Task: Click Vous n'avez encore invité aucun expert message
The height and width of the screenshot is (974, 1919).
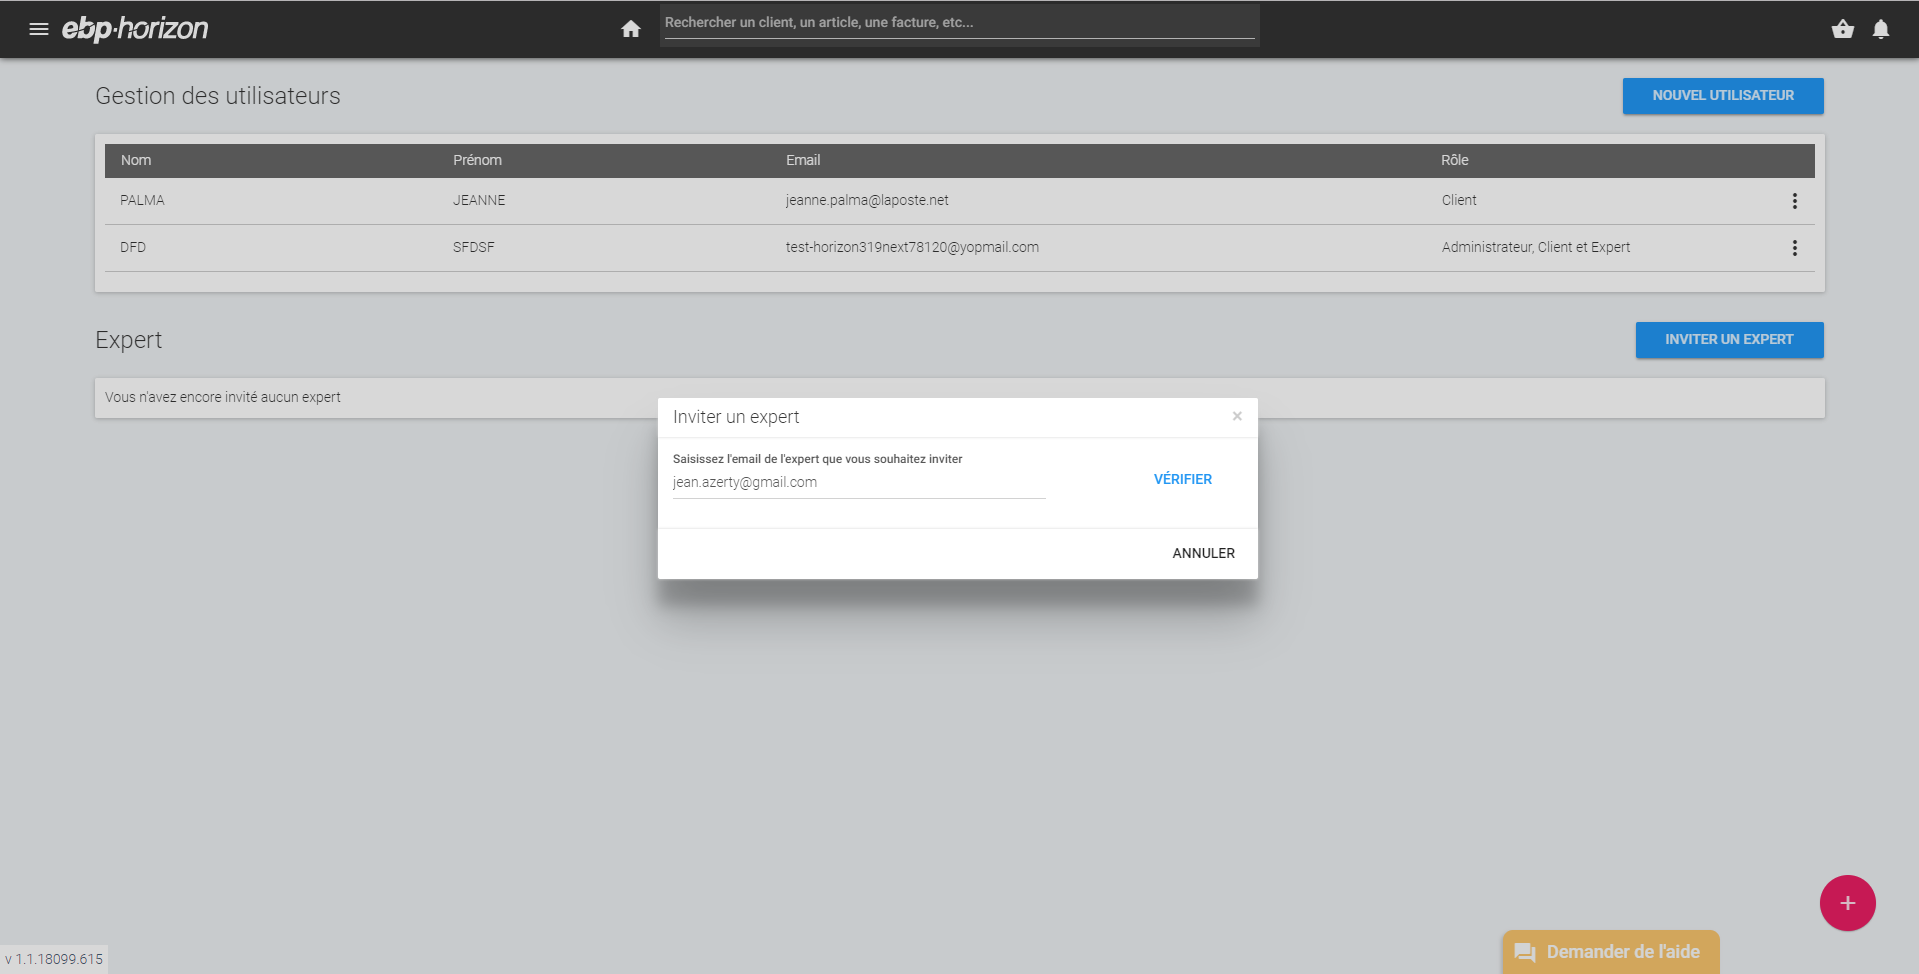Action: coord(223,397)
